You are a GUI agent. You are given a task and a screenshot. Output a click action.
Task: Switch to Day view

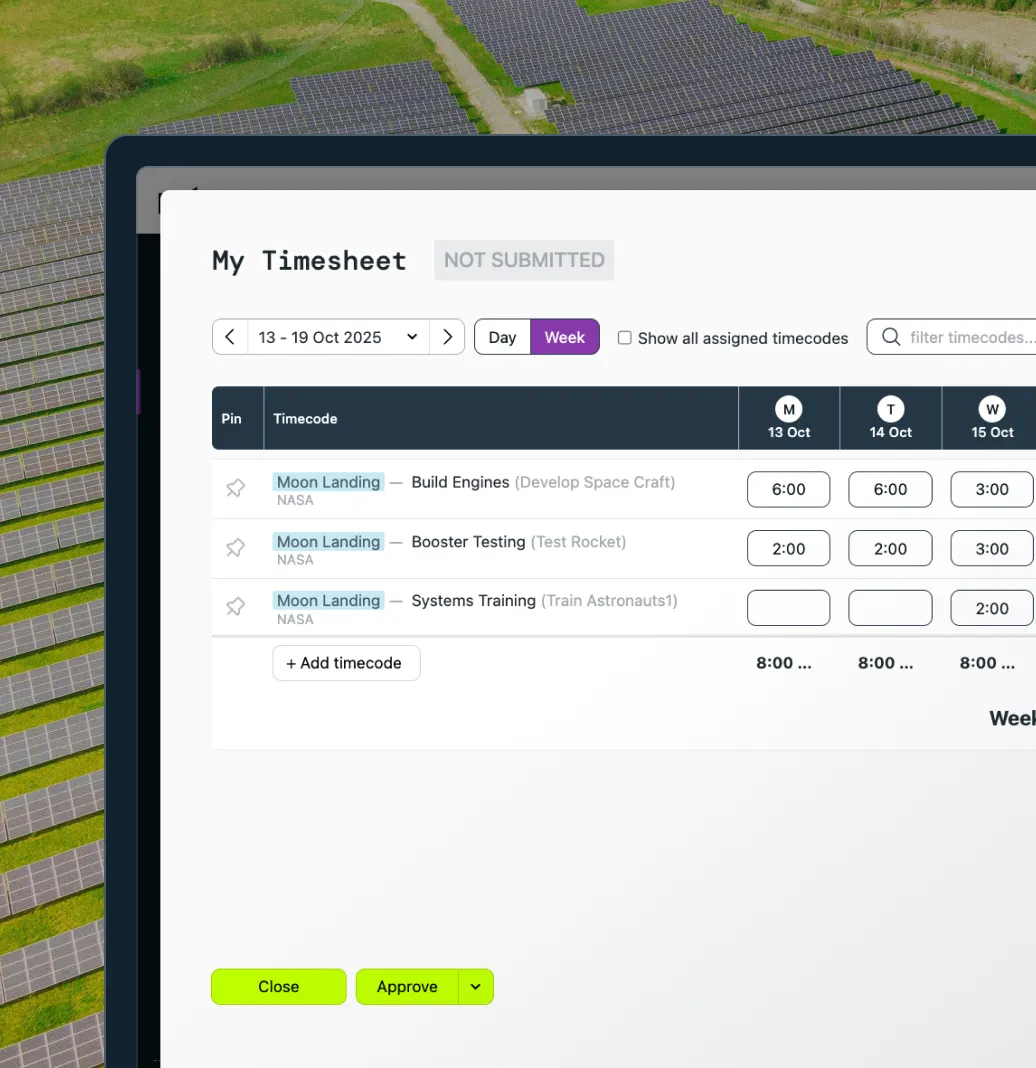click(x=503, y=337)
